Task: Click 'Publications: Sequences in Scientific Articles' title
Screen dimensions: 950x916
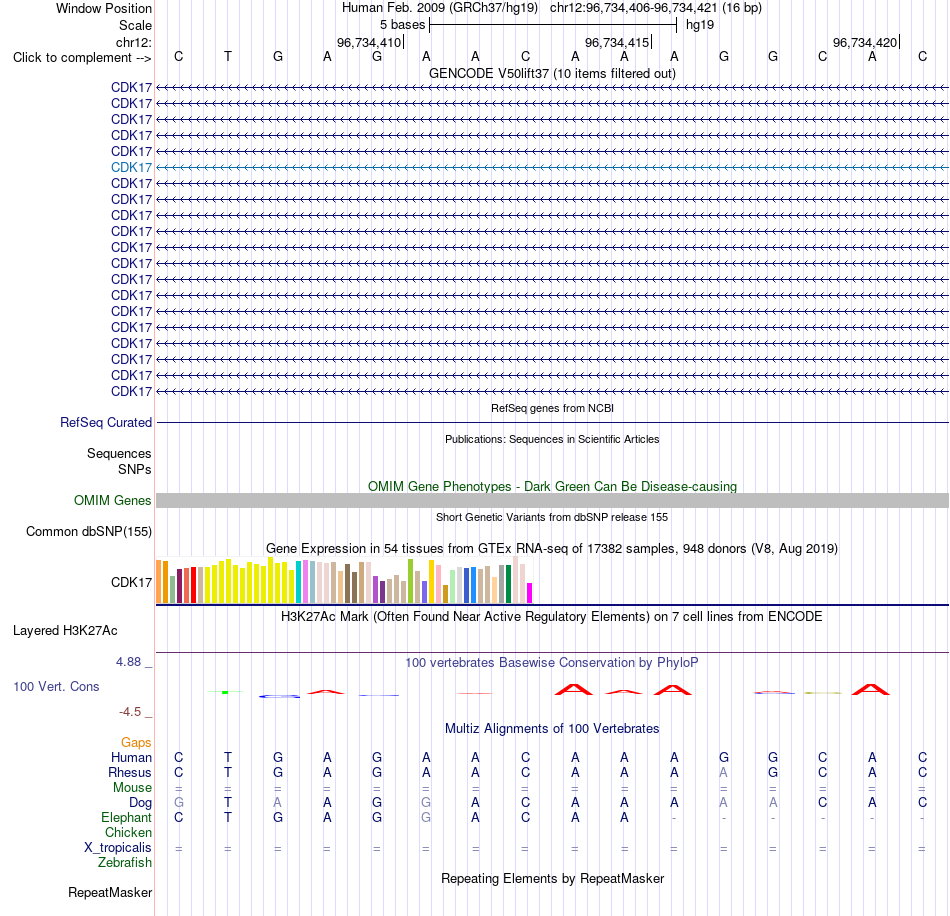Action: pos(552,439)
